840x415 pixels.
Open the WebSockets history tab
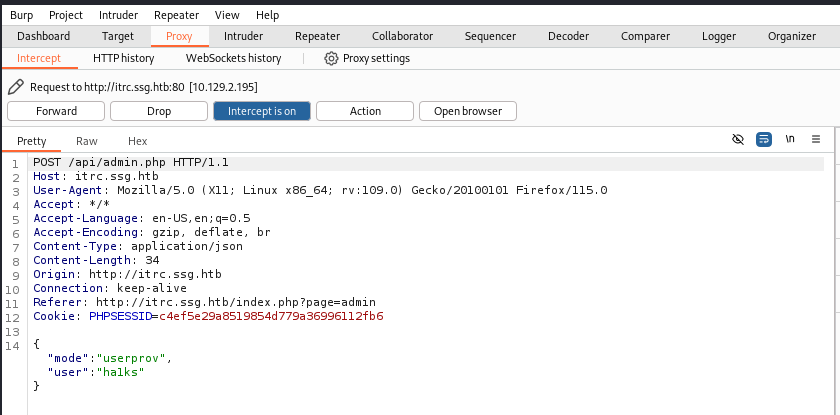tap(234, 58)
